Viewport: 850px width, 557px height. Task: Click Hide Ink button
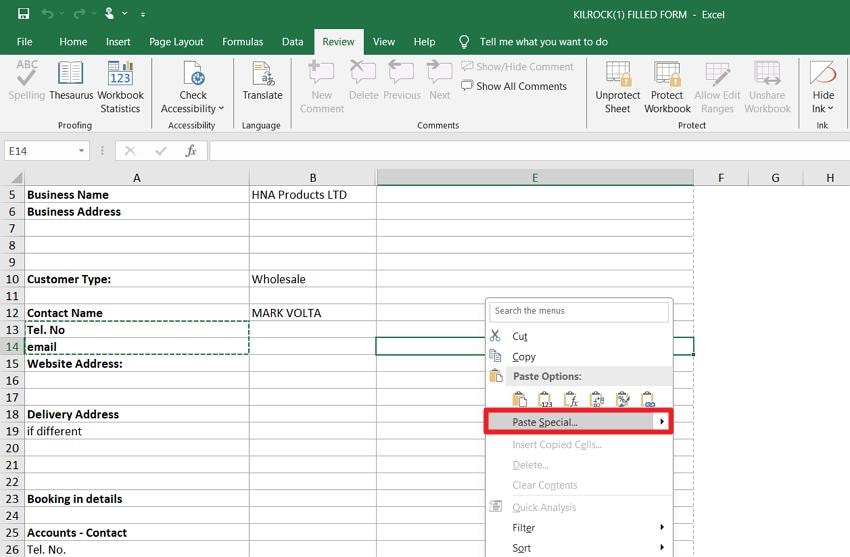[823, 87]
